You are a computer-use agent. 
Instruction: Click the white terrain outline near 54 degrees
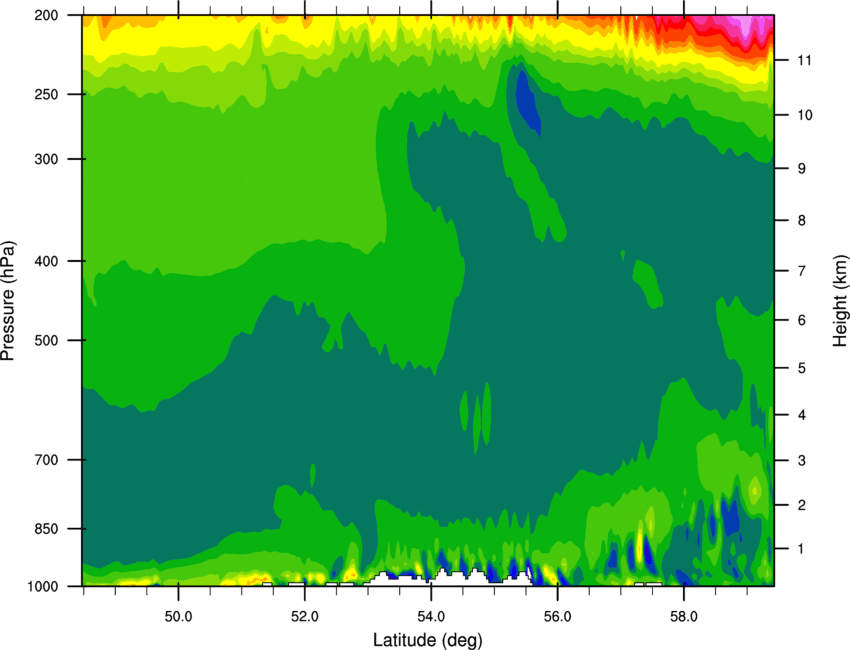(450, 578)
